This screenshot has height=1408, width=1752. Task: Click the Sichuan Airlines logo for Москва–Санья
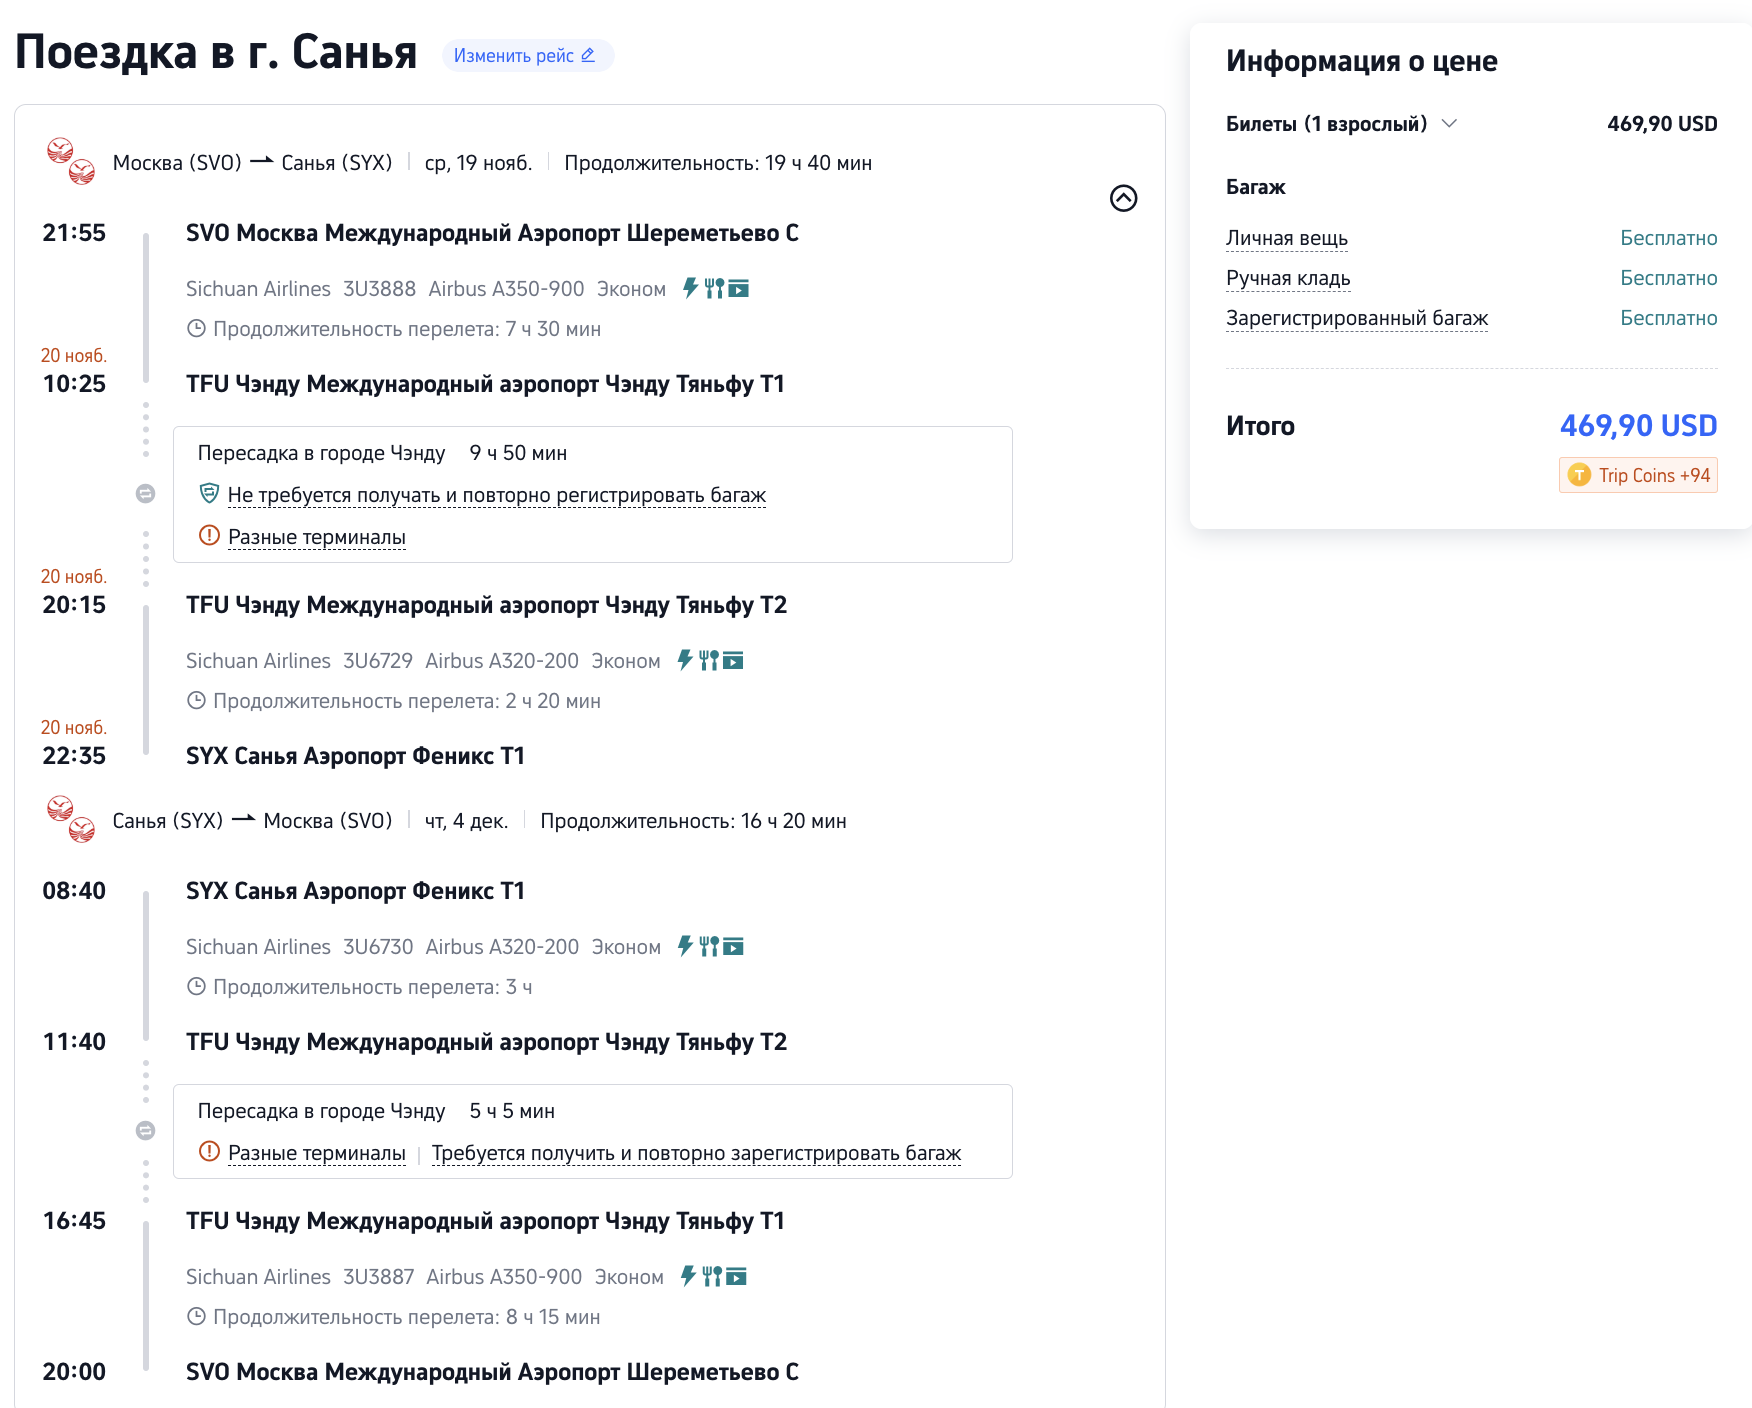[x=71, y=162]
